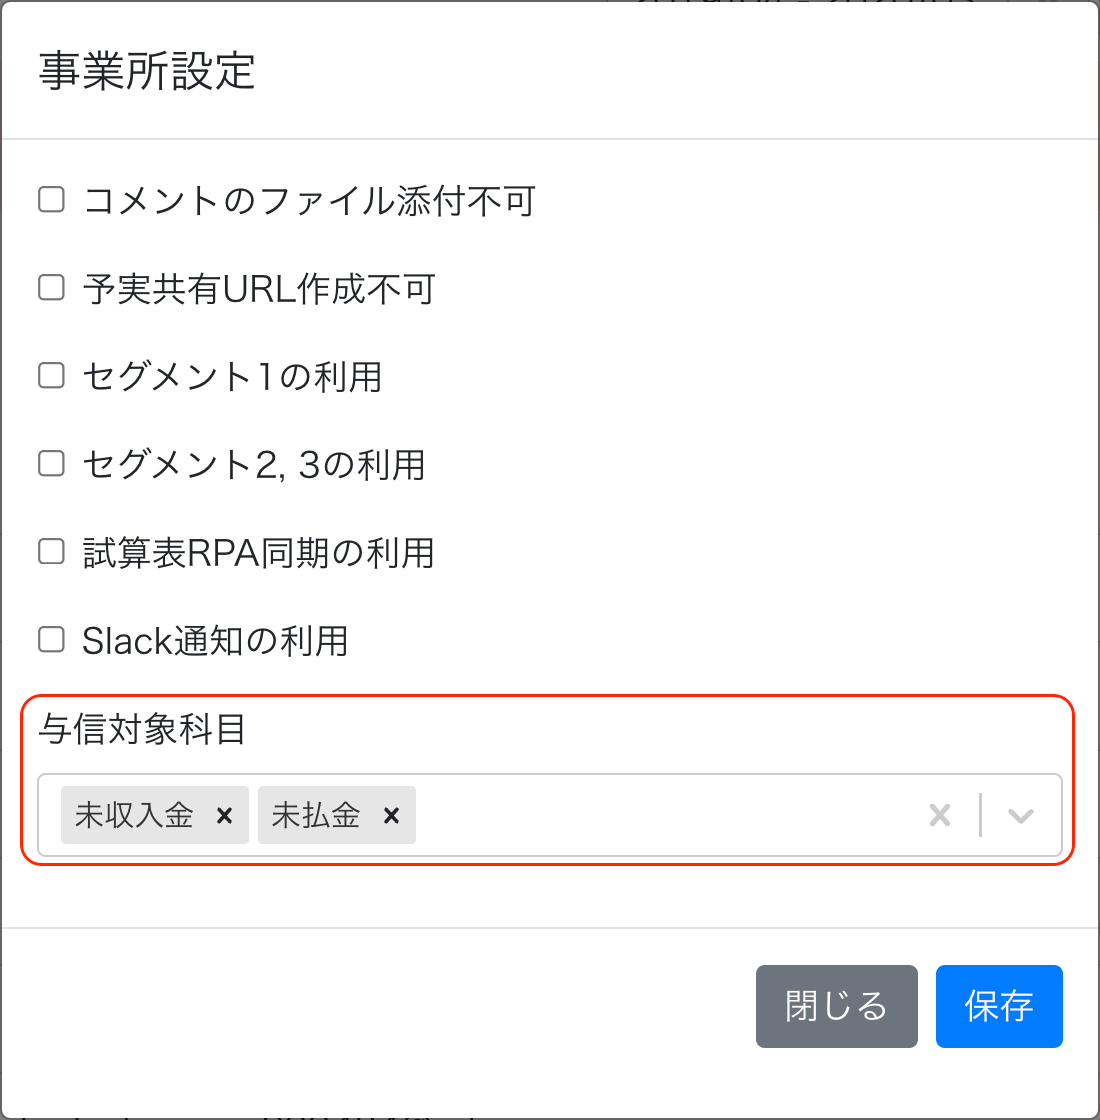Image resolution: width=1100 pixels, height=1120 pixels.
Task: Click the 未収入金 tag label
Action: point(134,815)
